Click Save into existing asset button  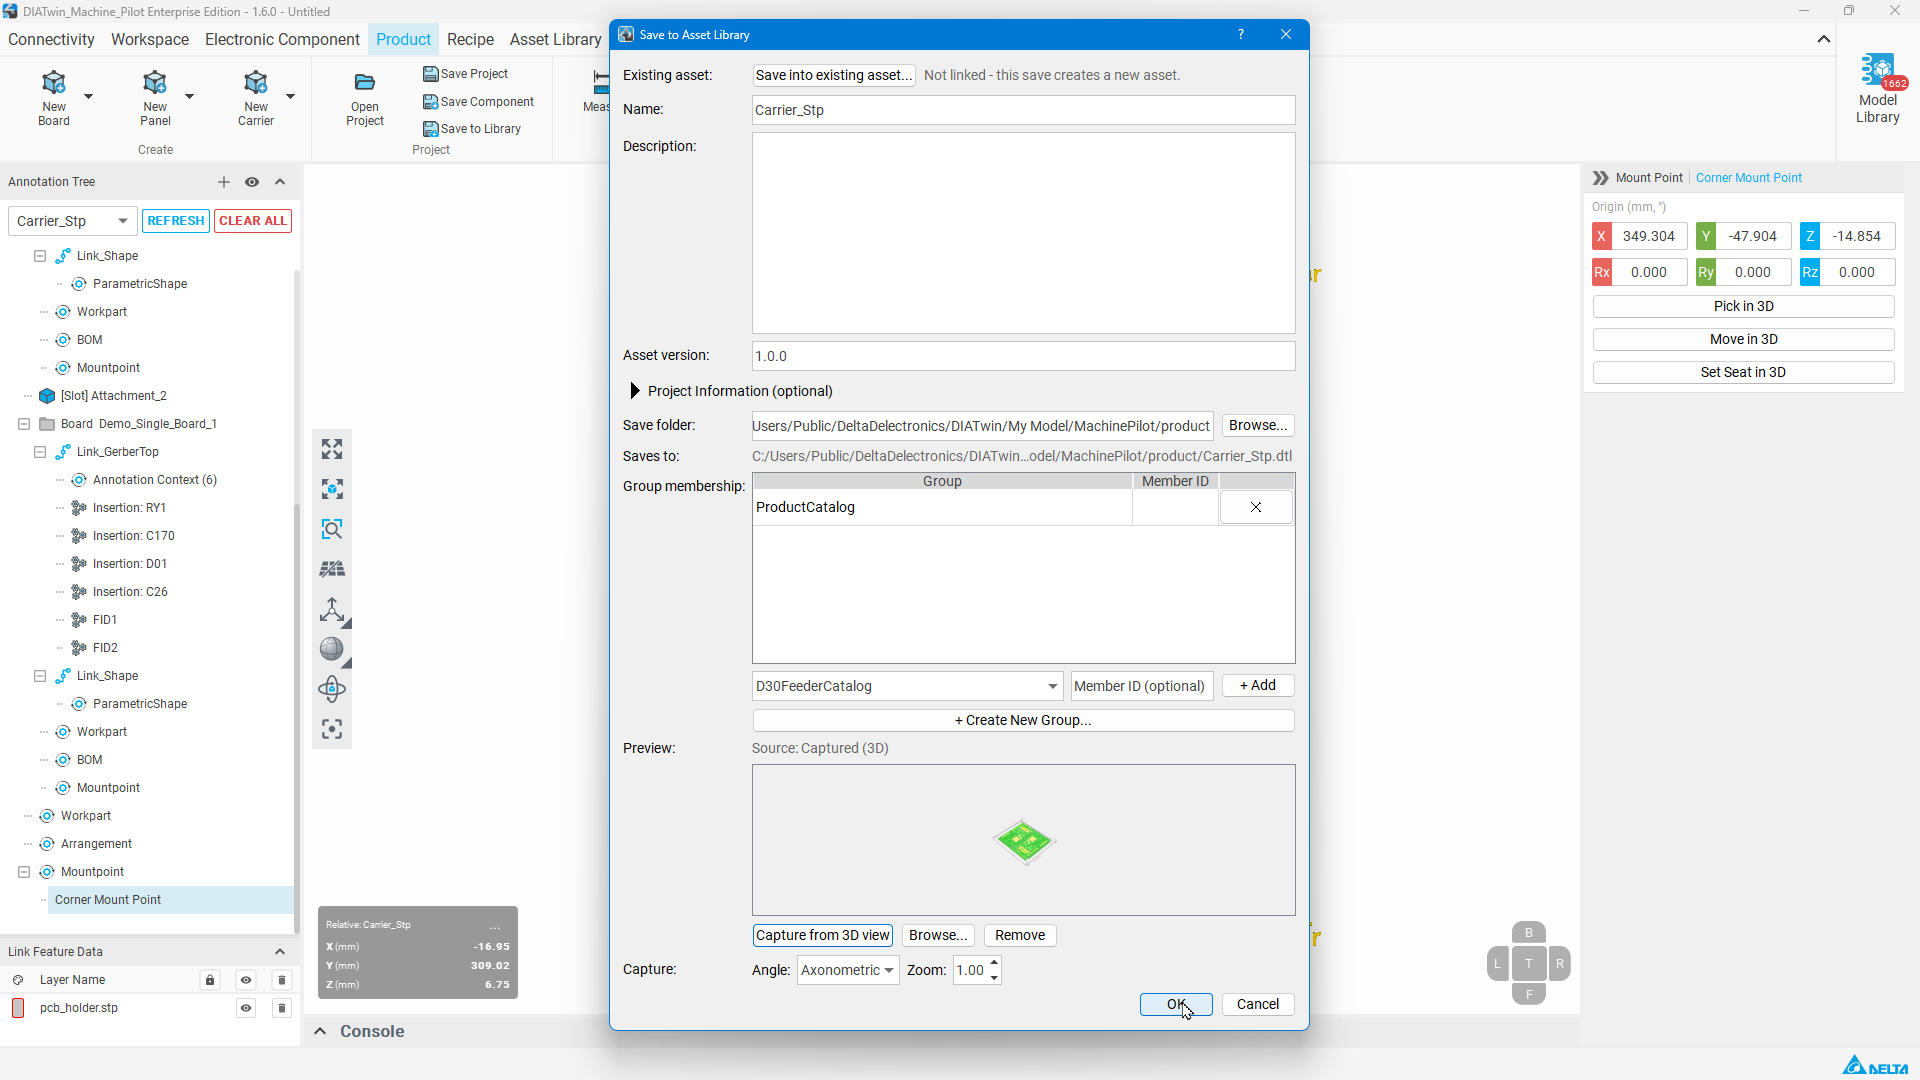tap(833, 75)
